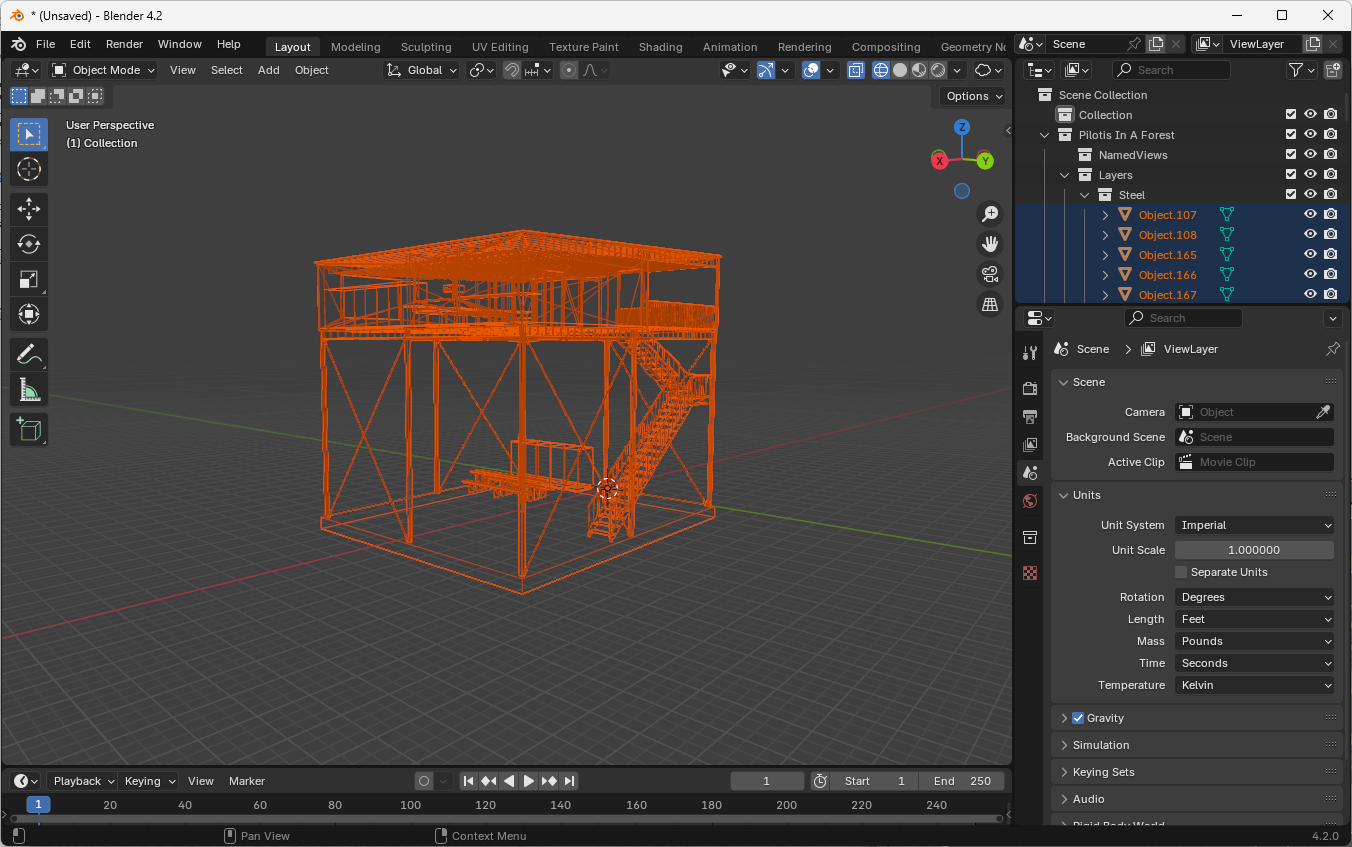Expand Object.166 in outliner
The width and height of the screenshot is (1352, 847).
[x=1105, y=274]
